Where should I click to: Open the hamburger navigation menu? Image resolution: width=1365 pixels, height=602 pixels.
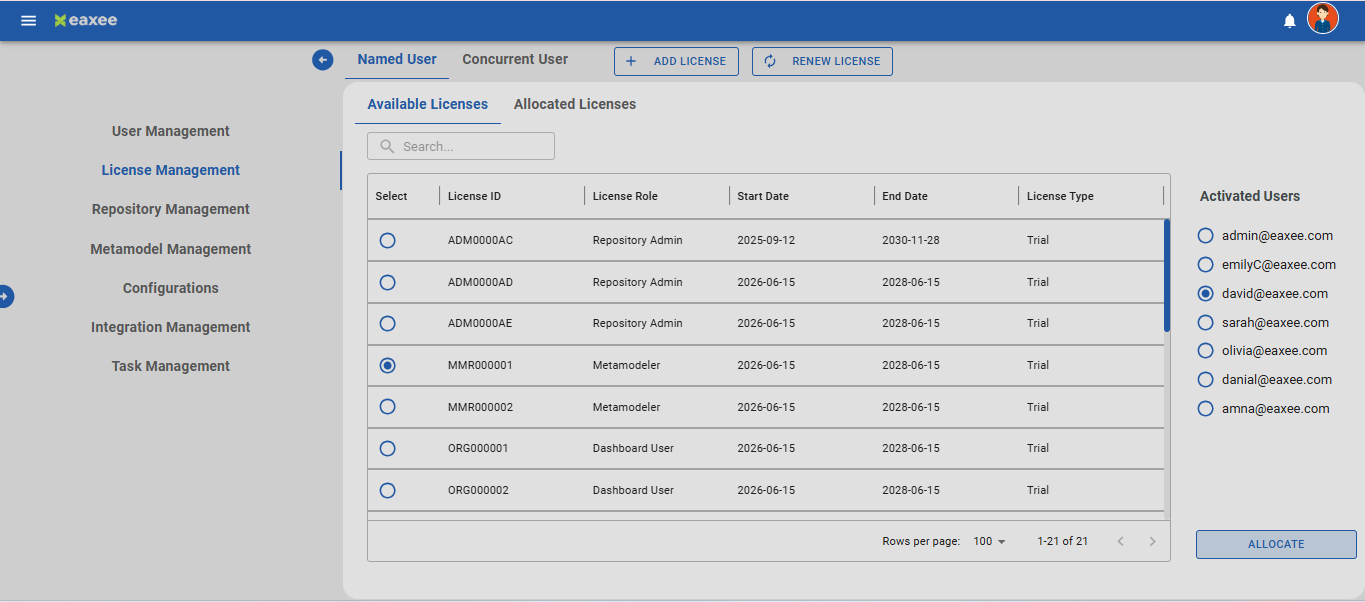click(x=29, y=20)
